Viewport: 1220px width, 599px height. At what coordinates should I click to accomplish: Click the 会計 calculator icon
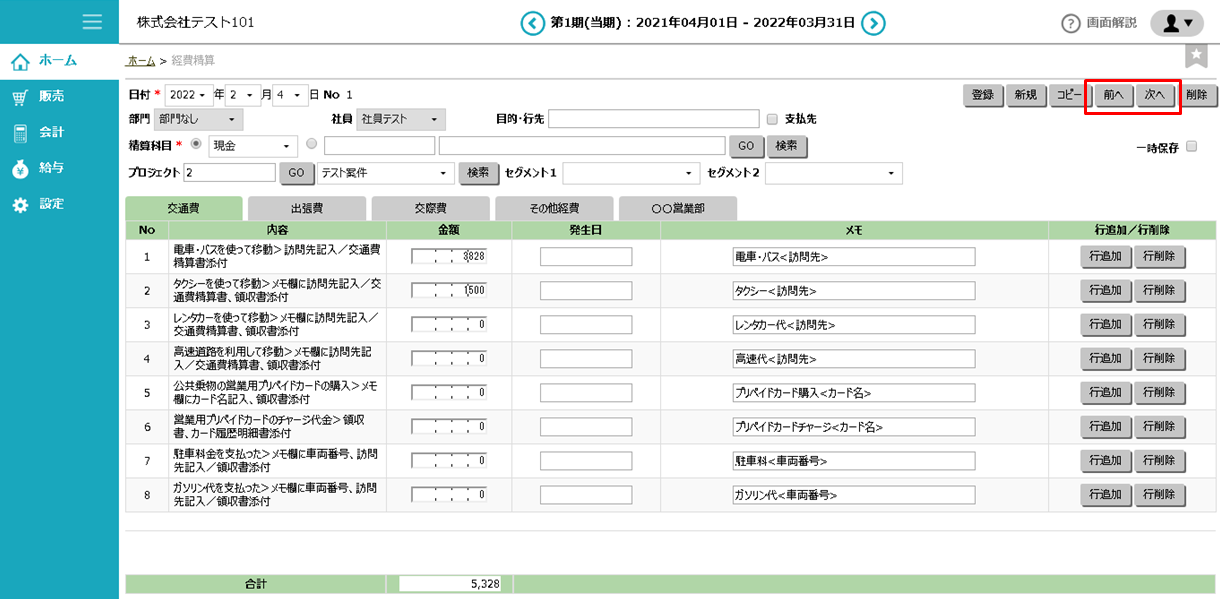pos(20,133)
